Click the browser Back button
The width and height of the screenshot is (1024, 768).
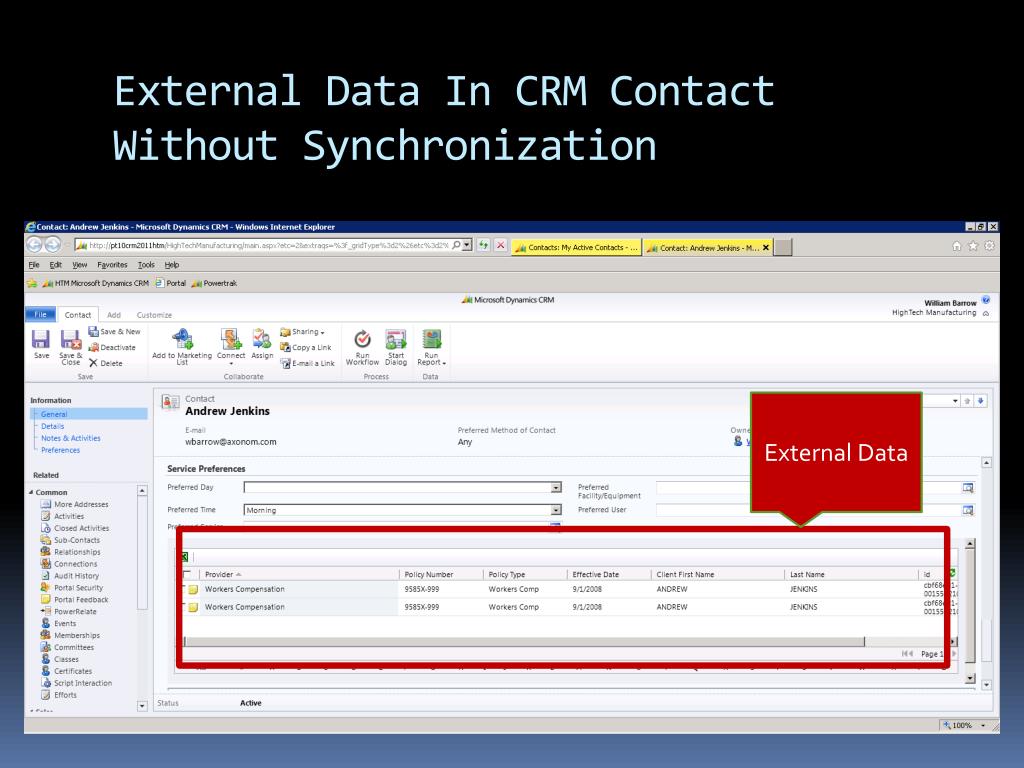click(35, 245)
